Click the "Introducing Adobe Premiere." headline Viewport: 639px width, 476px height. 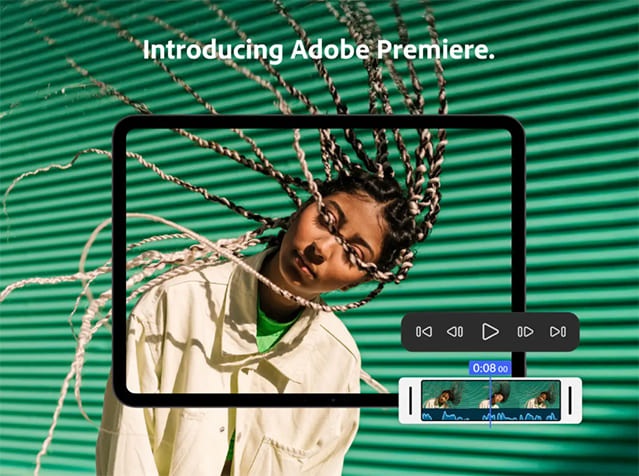pyautogui.click(x=319, y=50)
